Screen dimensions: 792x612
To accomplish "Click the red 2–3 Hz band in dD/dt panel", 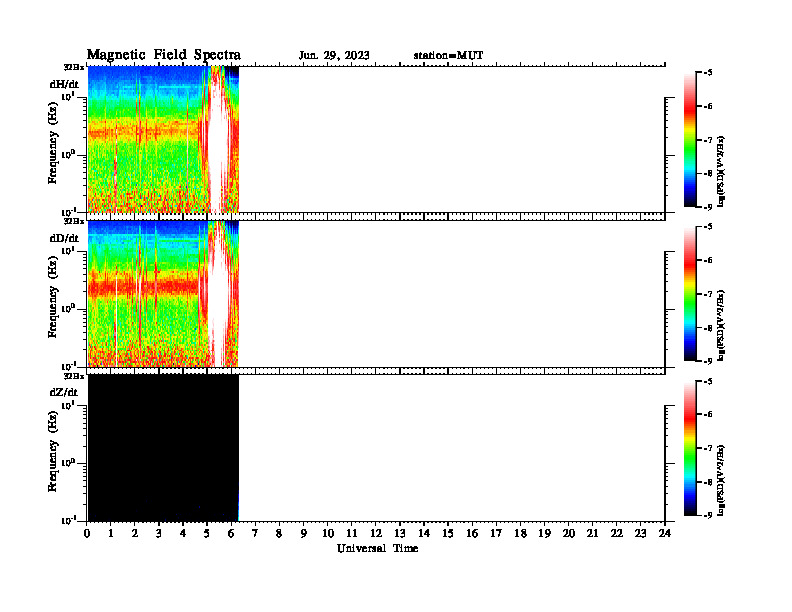I will [144, 288].
